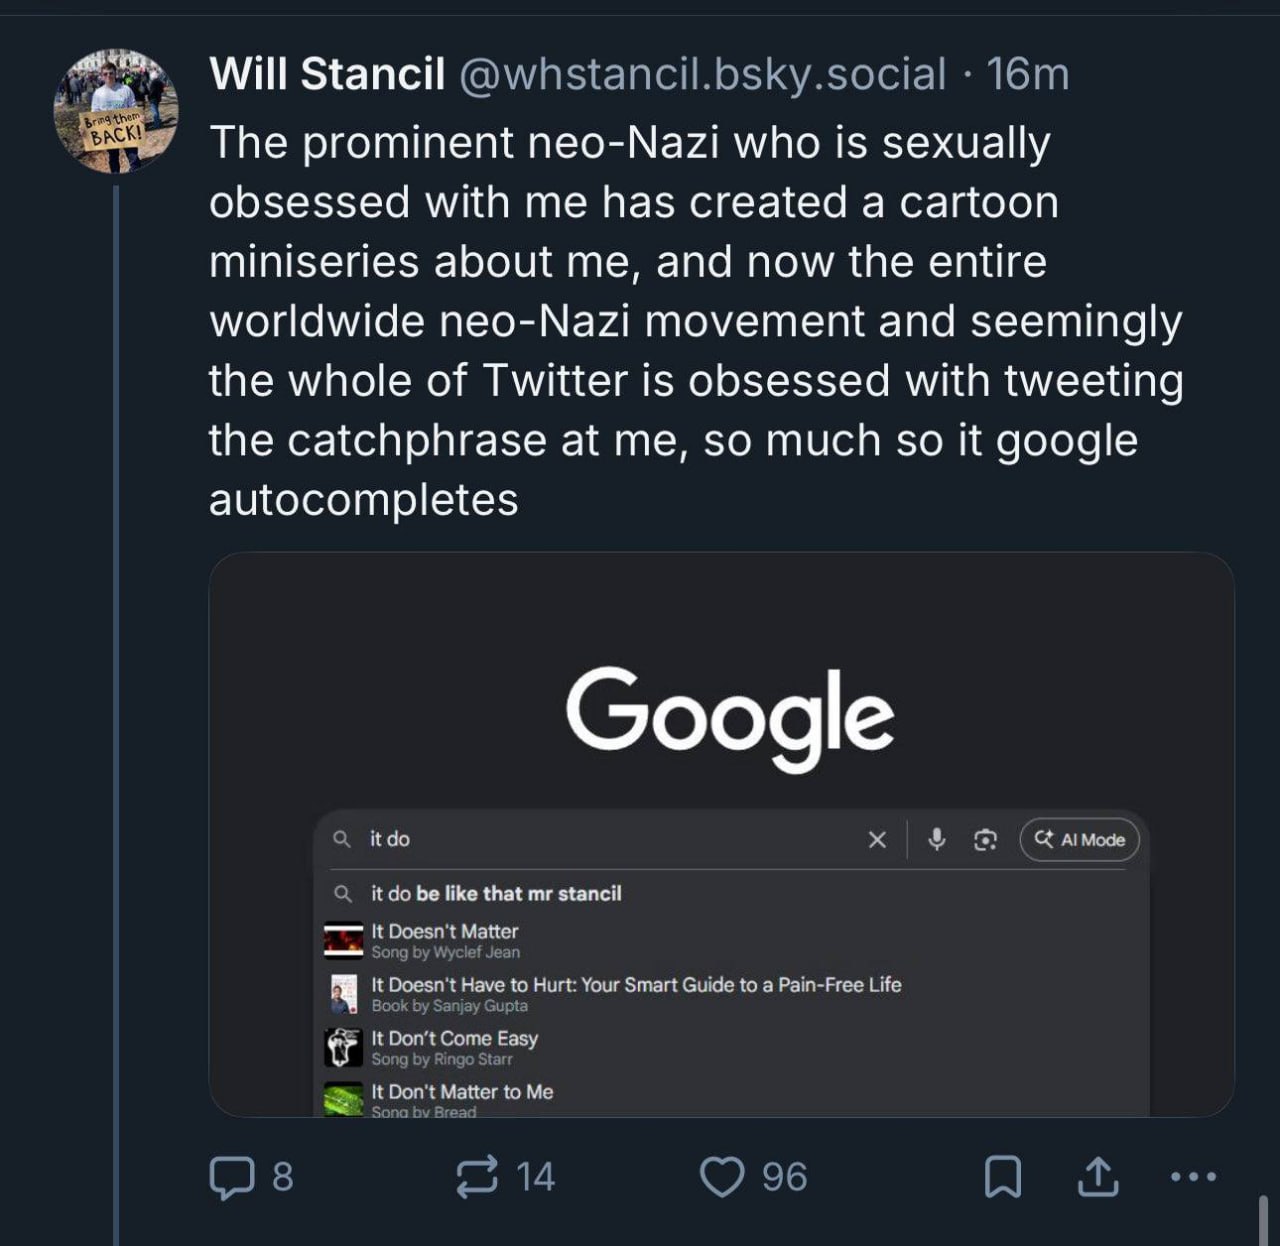Click the Google Lens camera icon
1280x1246 pixels.
pos(985,840)
